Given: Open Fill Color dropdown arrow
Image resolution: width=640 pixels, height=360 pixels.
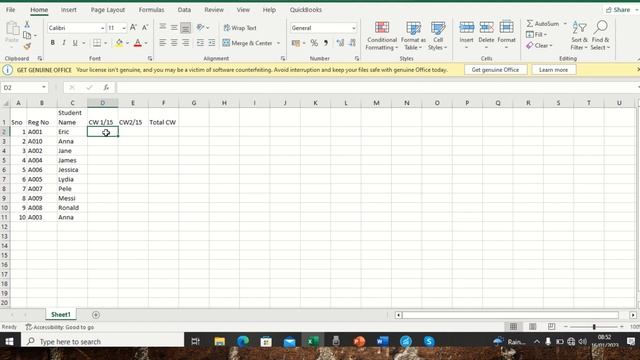Looking at the screenshot, I should pos(127,43).
